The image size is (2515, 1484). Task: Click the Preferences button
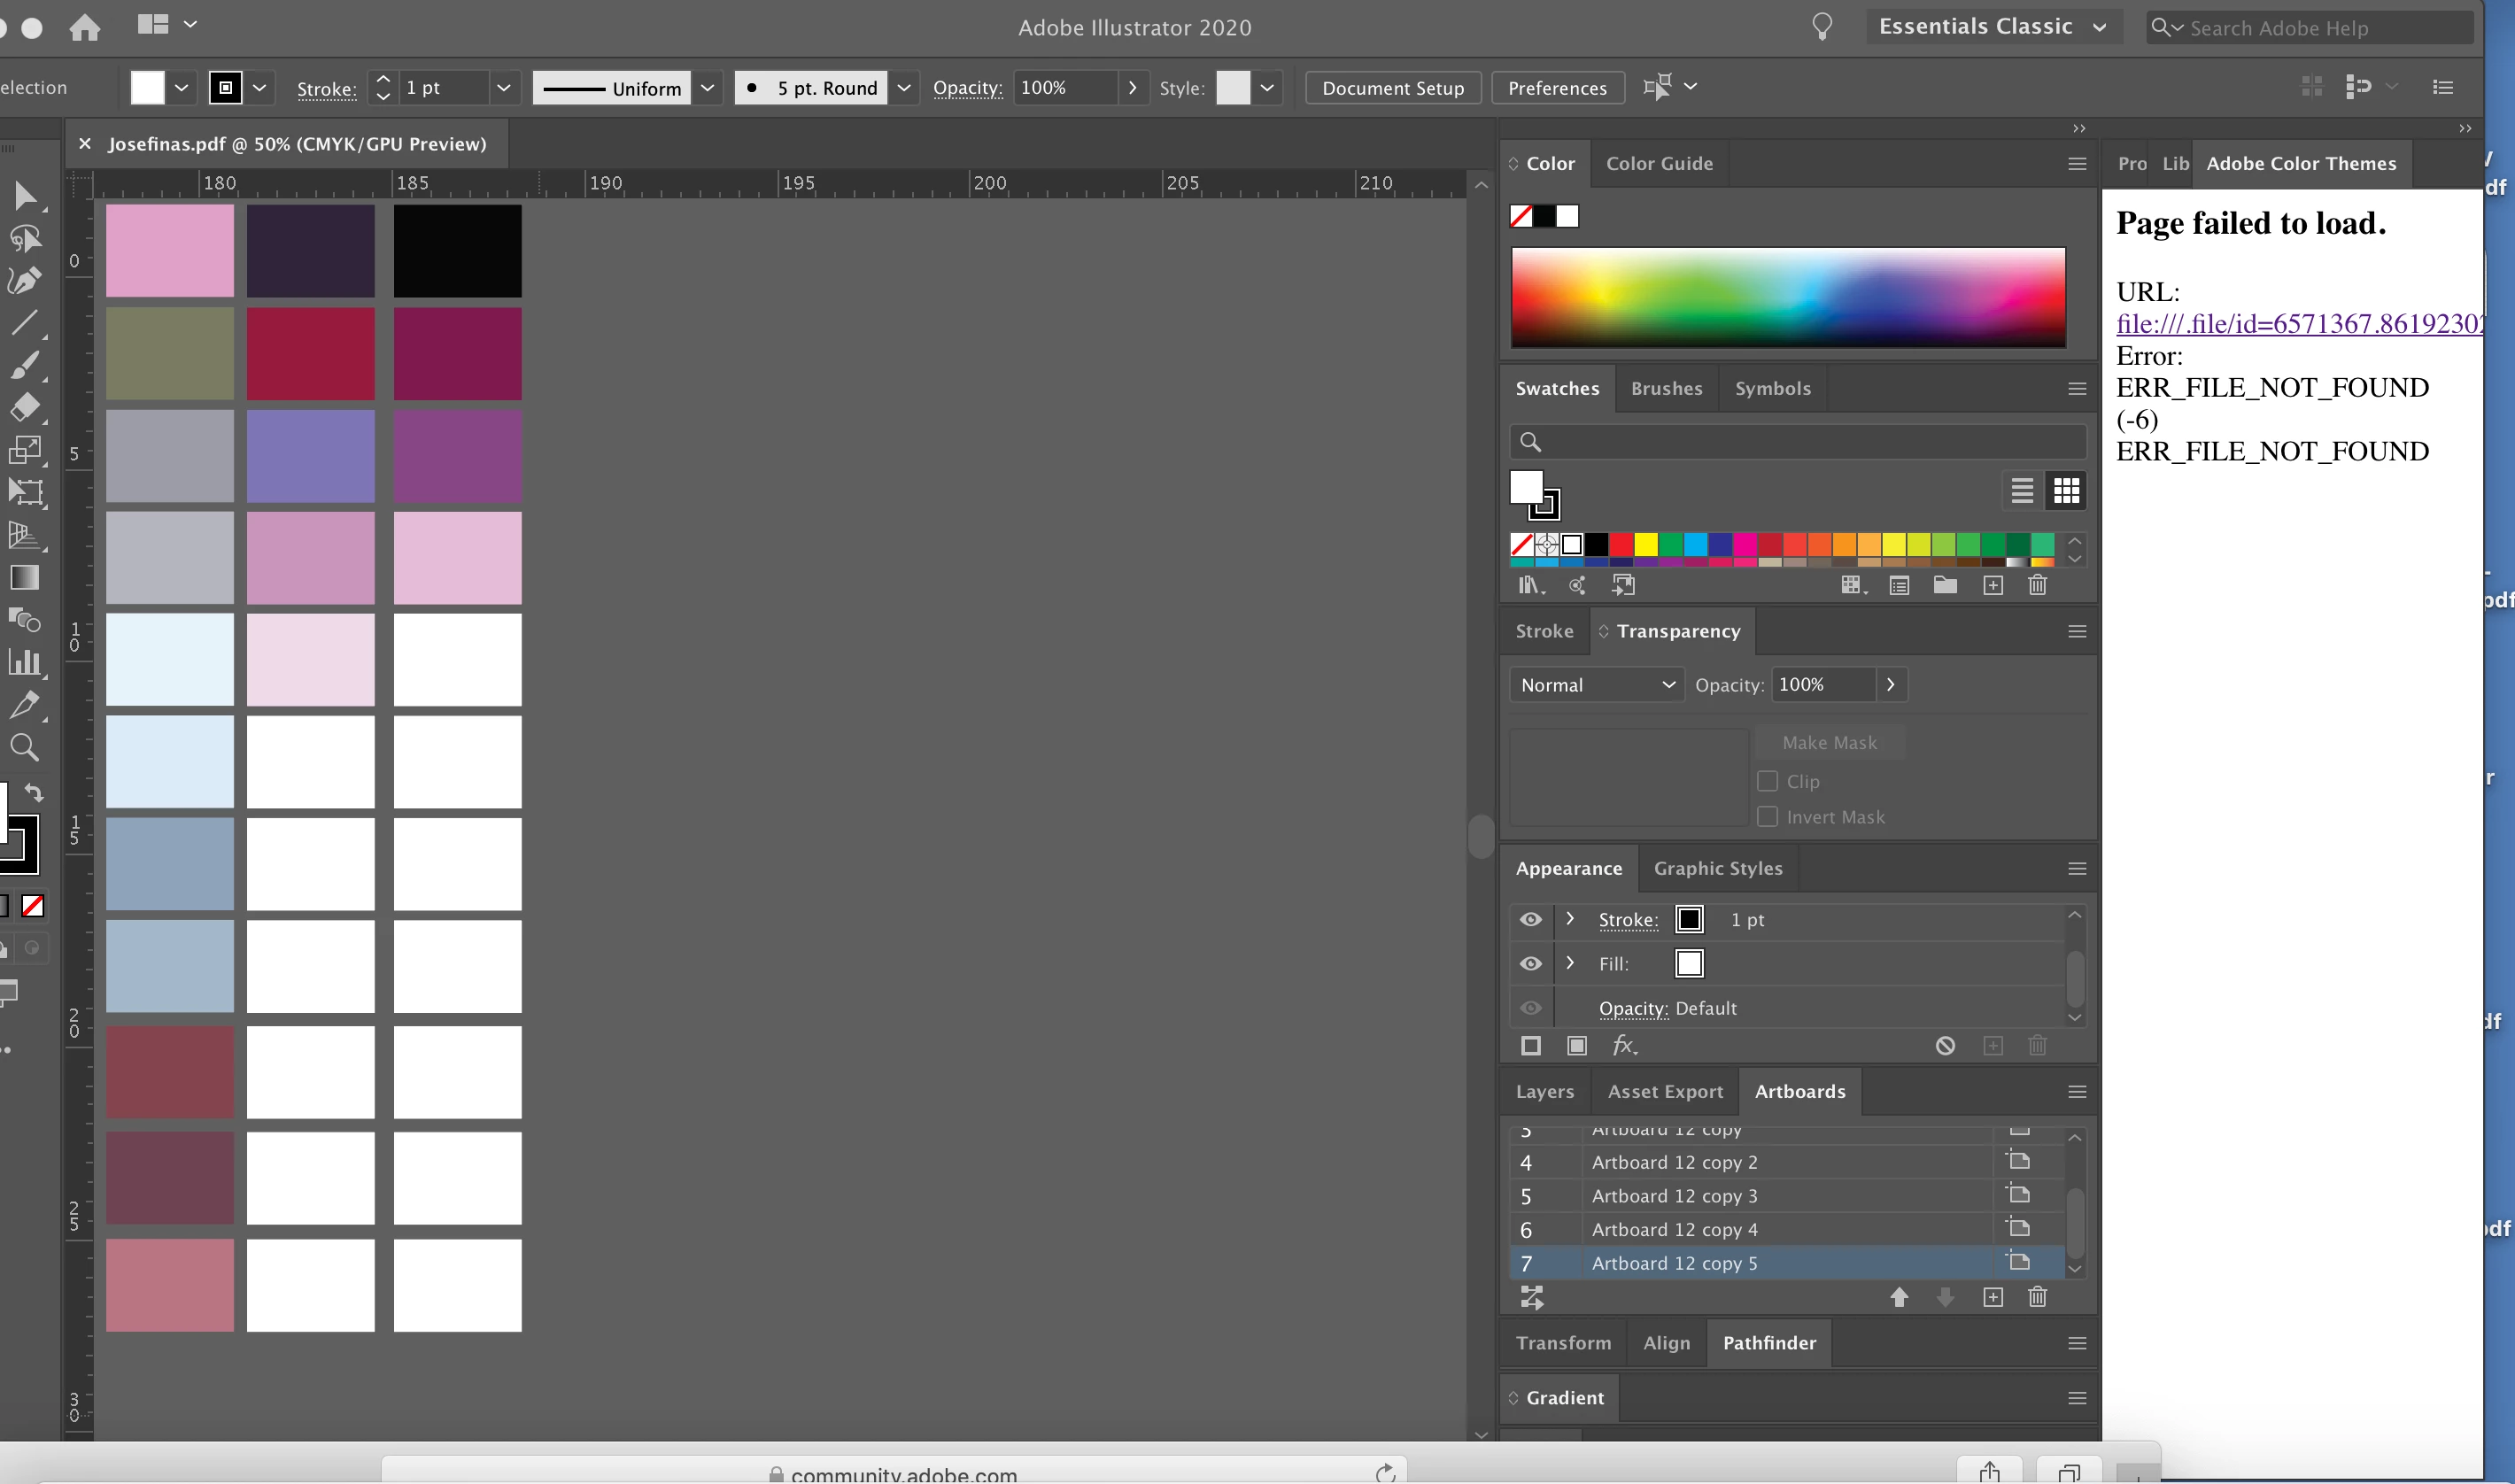tap(1557, 88)
